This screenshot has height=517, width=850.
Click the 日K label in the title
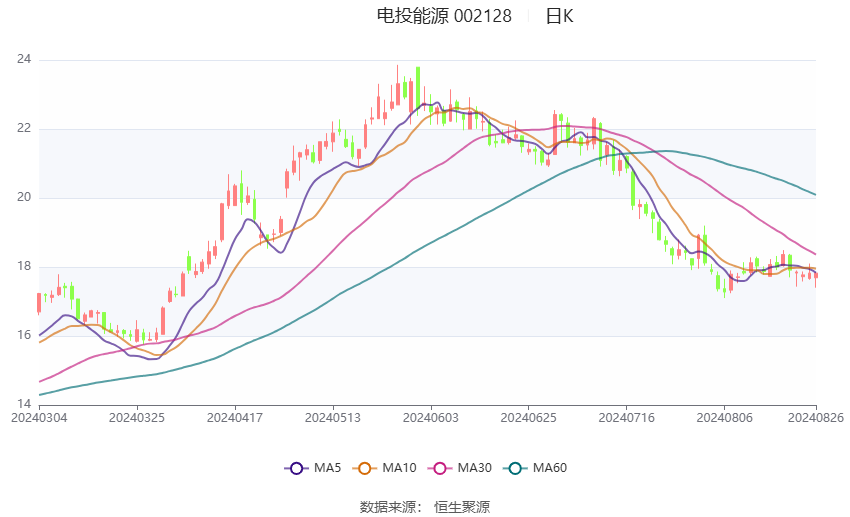click(559, 16)
